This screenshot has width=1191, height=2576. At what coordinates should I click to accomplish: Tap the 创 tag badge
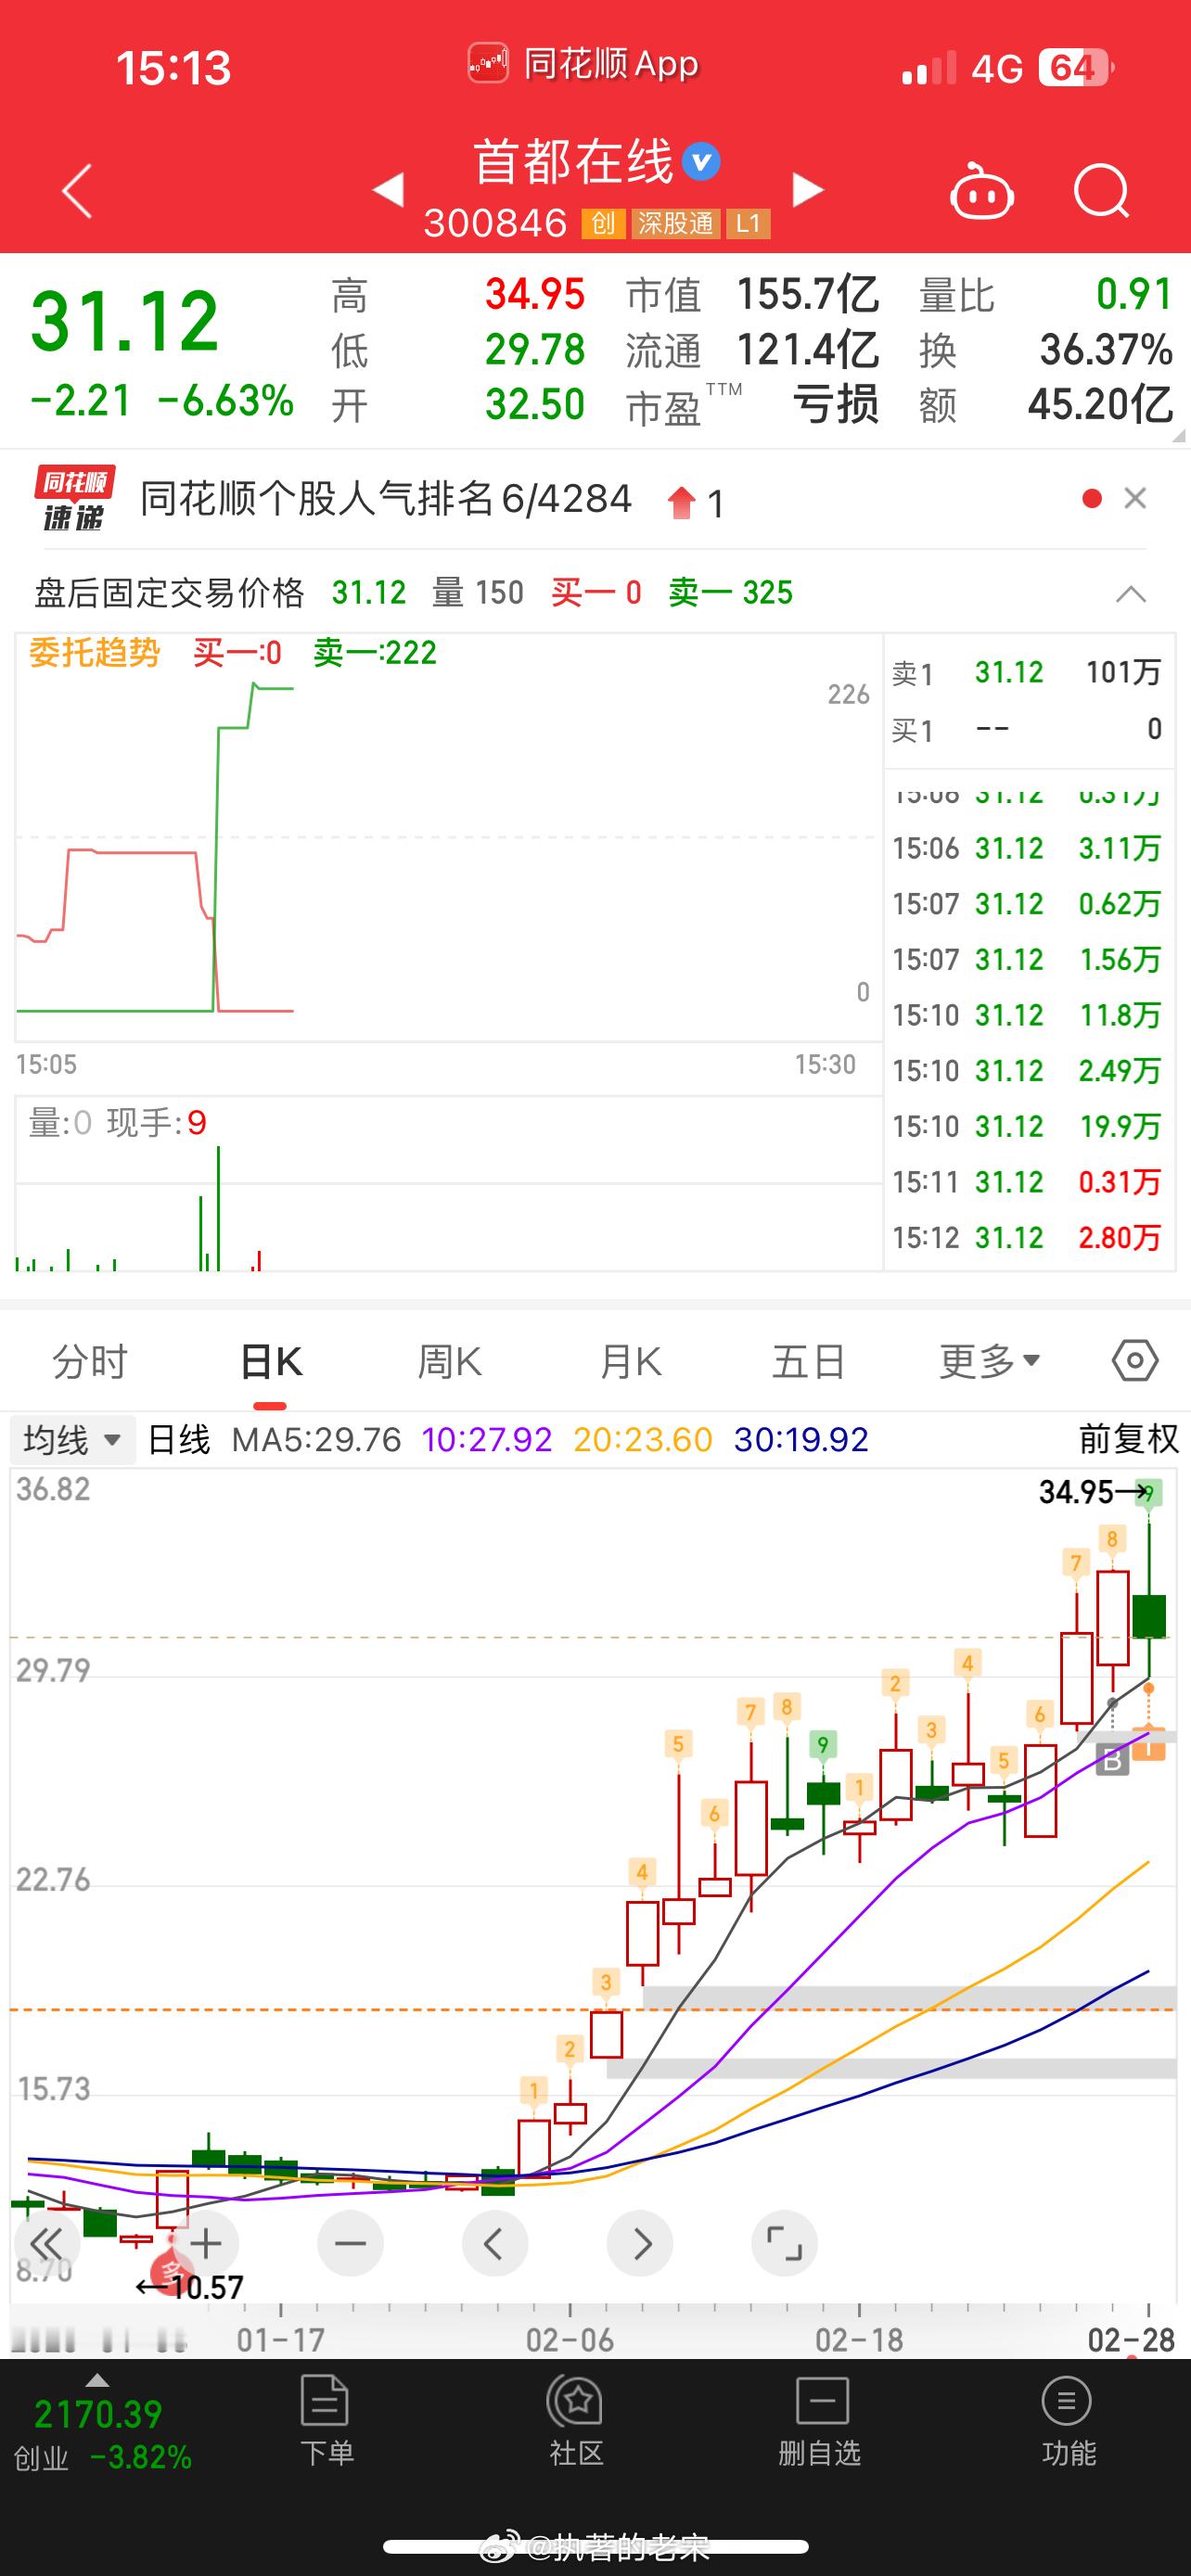(x=603, y=223)
